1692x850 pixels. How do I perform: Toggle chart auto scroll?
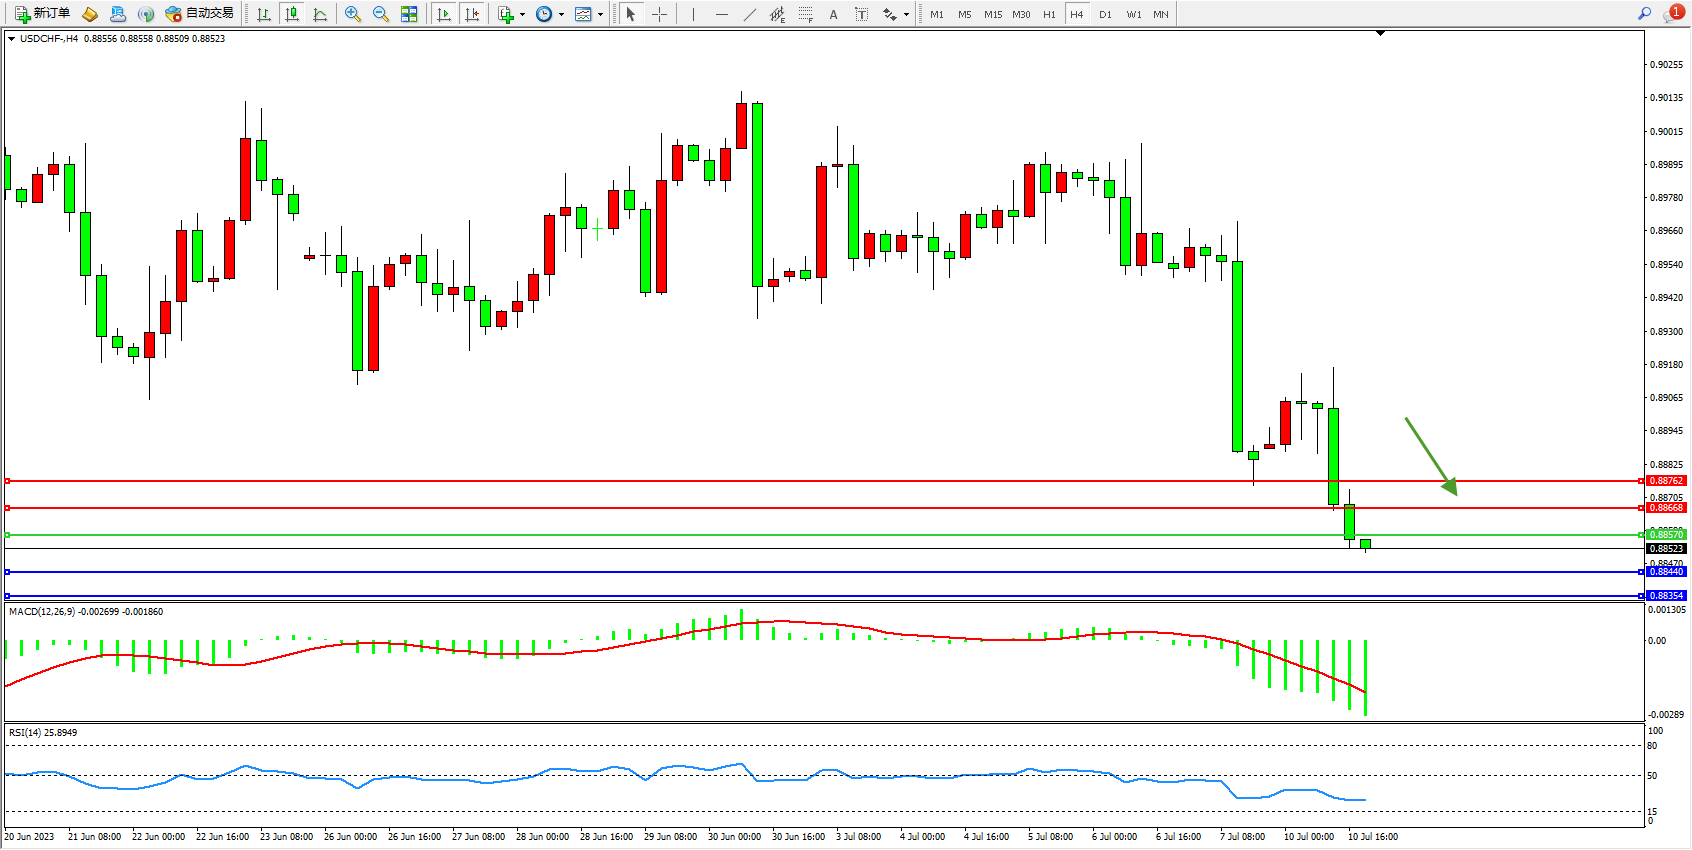click(x=444, y=14)
